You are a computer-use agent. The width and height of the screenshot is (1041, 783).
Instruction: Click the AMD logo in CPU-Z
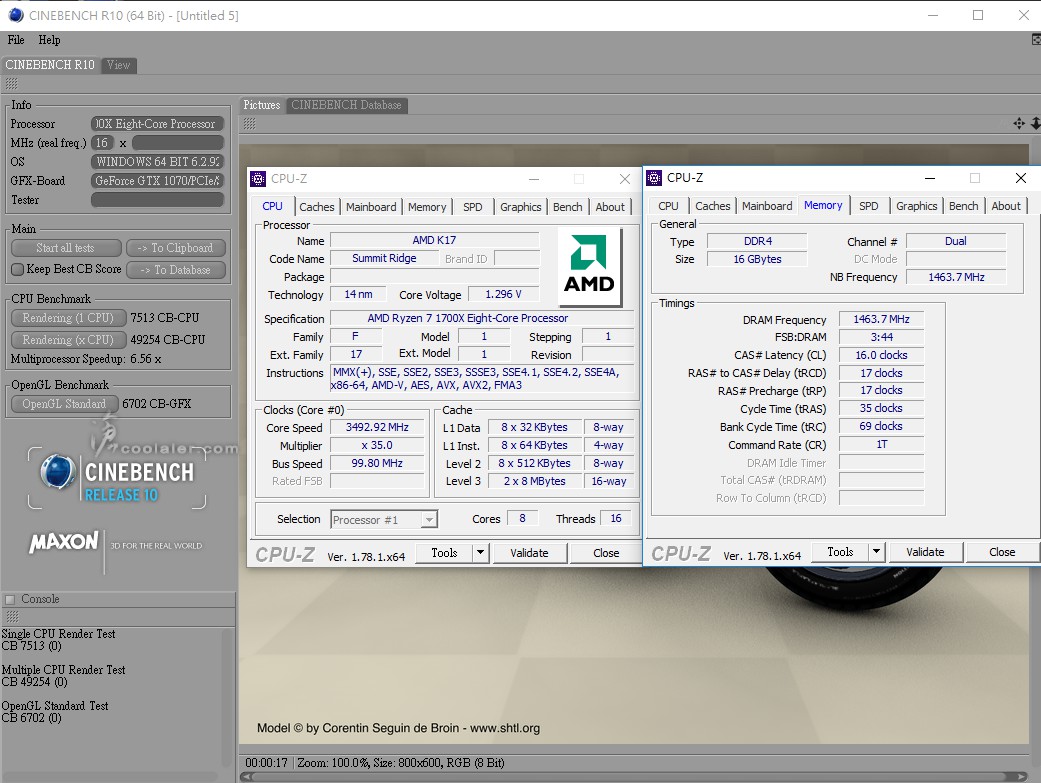(590, 267)
